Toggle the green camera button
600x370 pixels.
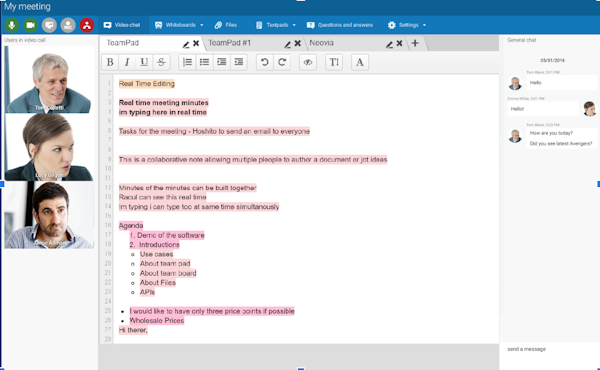[x=31, y=25]
